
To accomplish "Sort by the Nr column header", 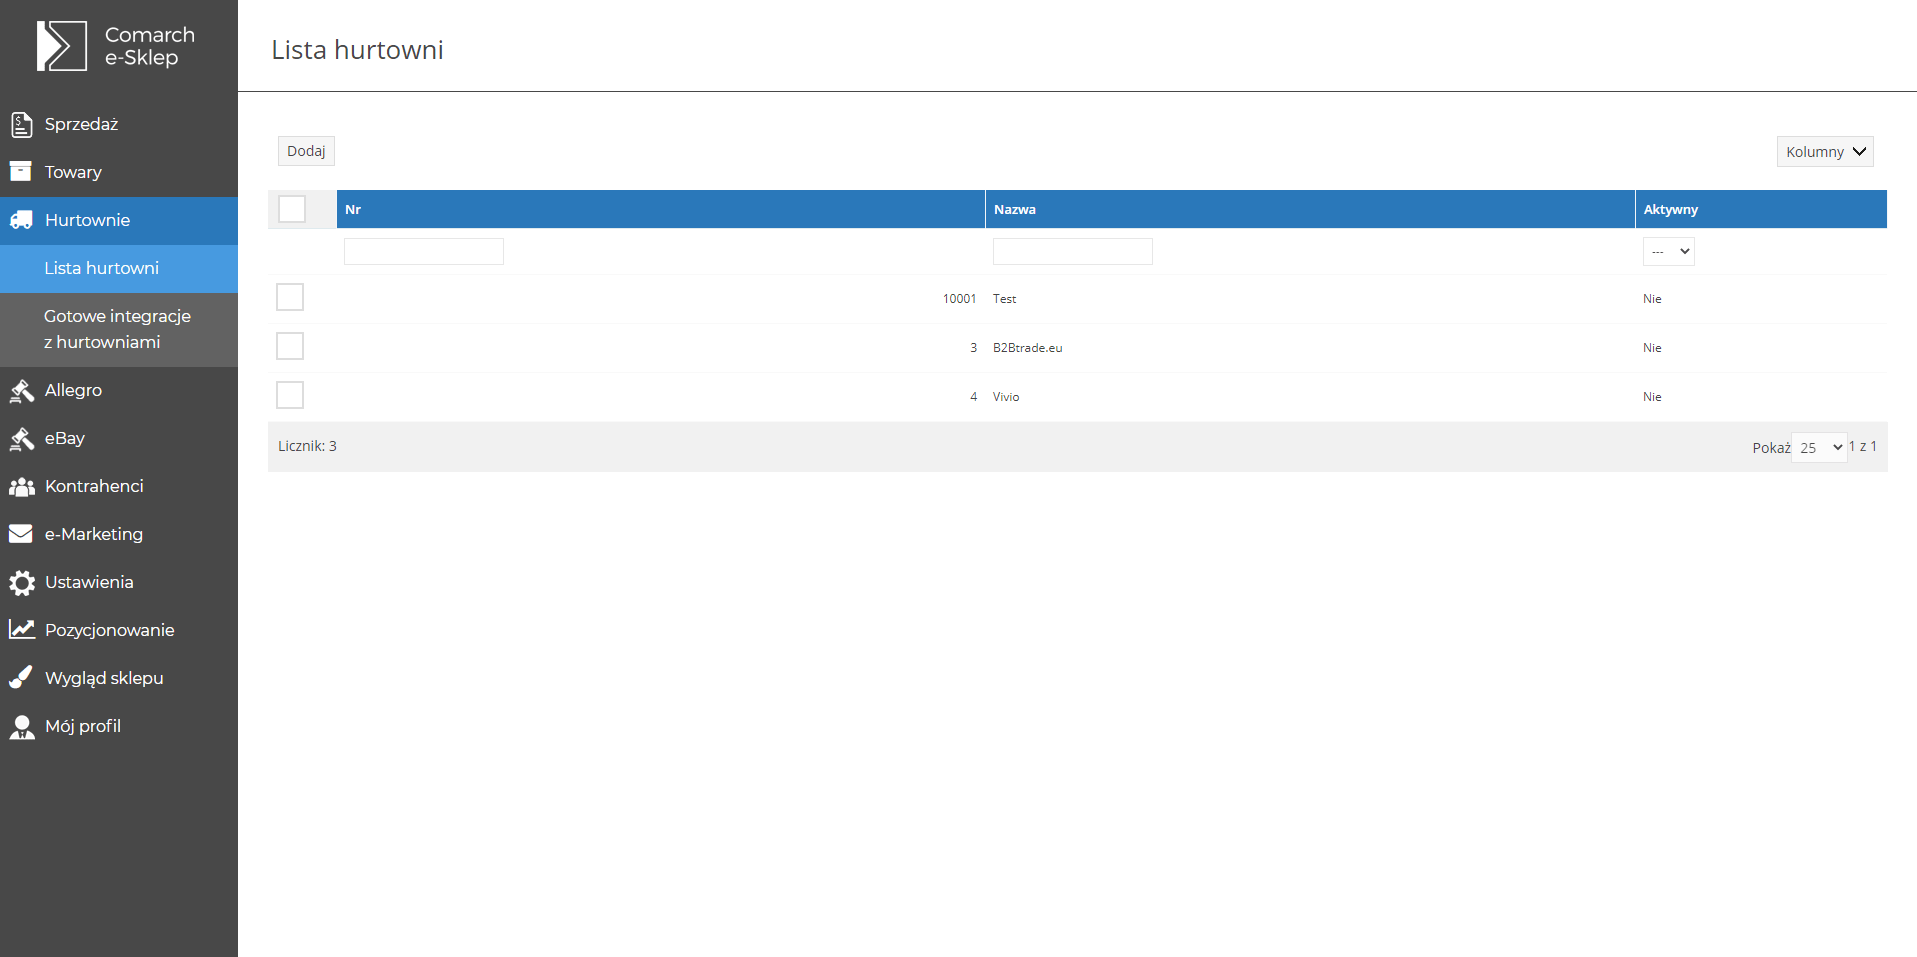I will point(661,209).
